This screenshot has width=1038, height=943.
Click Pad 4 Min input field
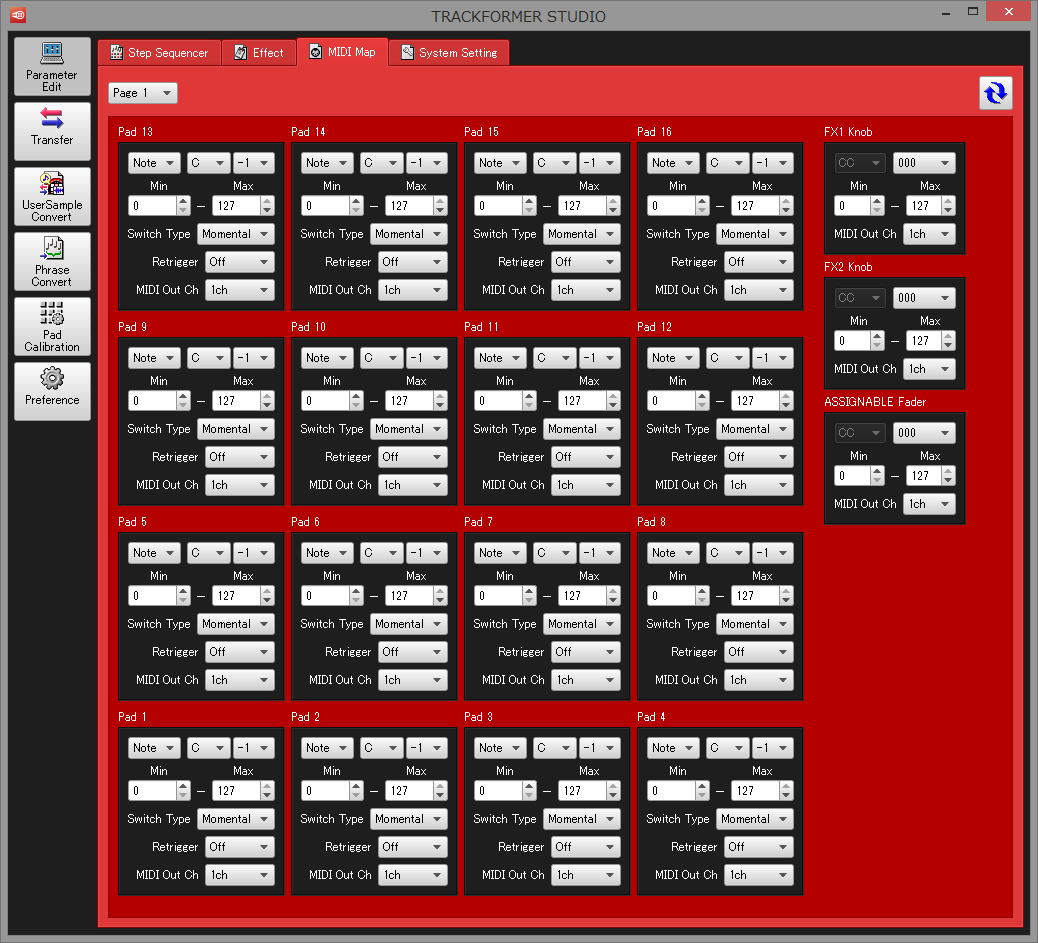pyautogui.click(x=672, y=791)
